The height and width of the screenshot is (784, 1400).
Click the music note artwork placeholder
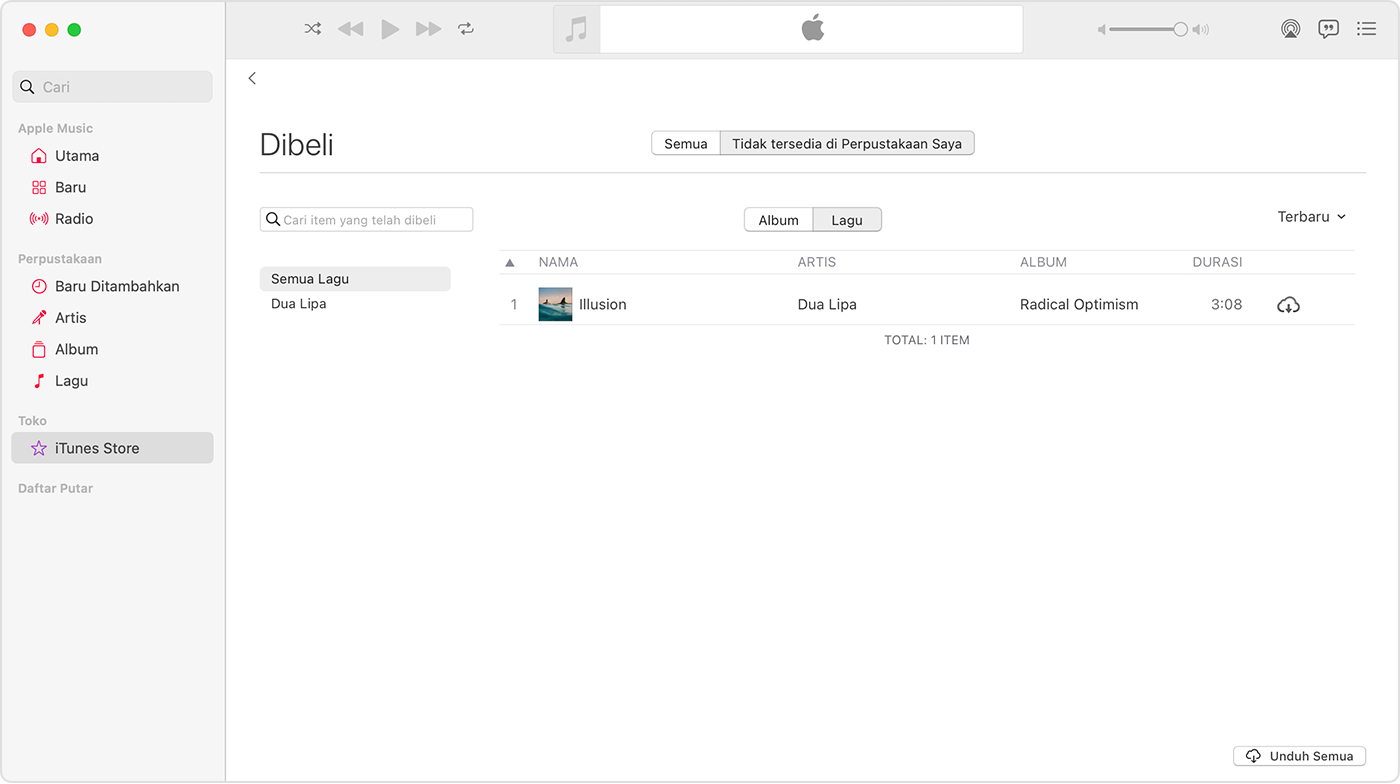coord(576,29)
